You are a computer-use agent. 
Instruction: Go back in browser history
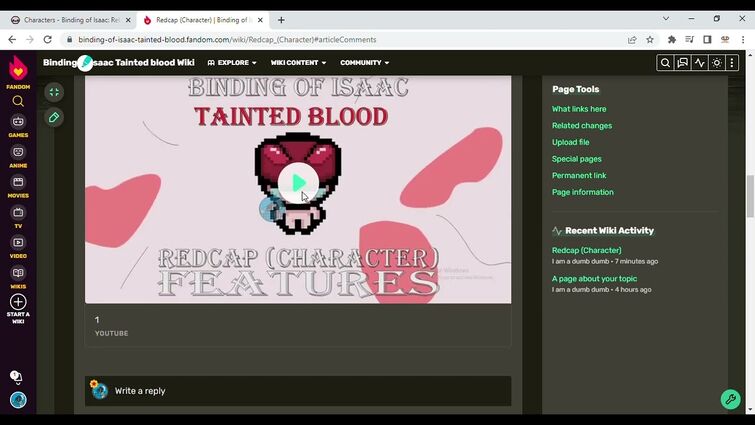pyautogui.click(x=12, y=39)
